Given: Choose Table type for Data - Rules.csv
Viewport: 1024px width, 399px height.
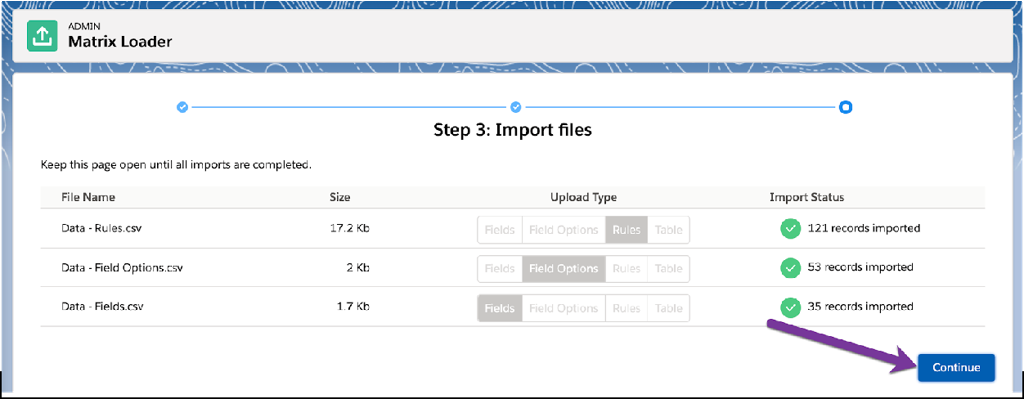Looking at the screenshot, I should 668,230.
